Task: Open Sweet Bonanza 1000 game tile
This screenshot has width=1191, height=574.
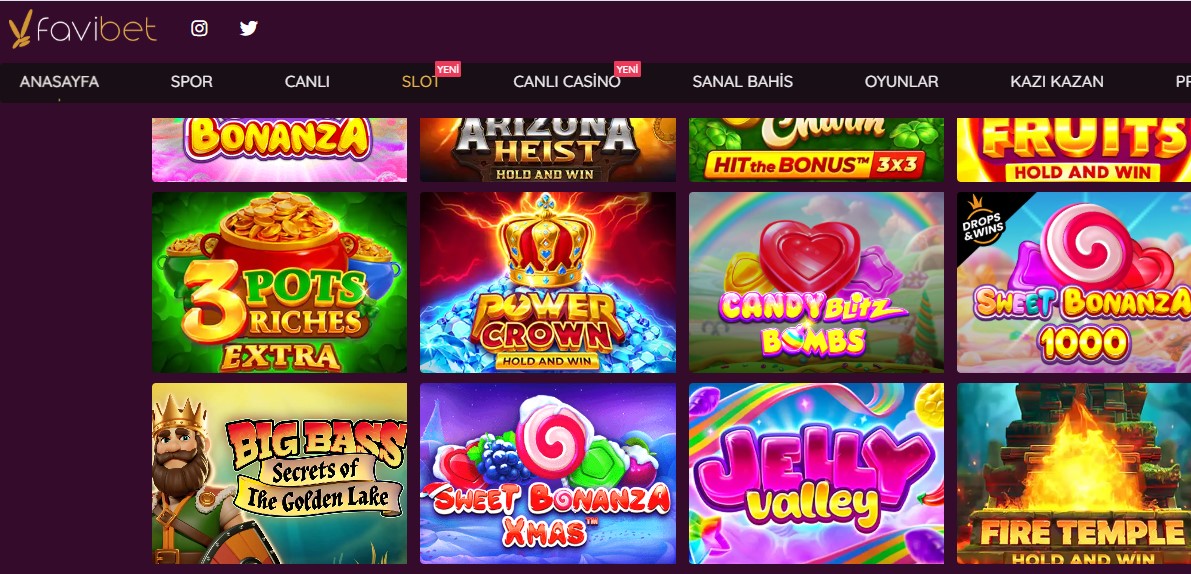Action: coord(1074,282)
